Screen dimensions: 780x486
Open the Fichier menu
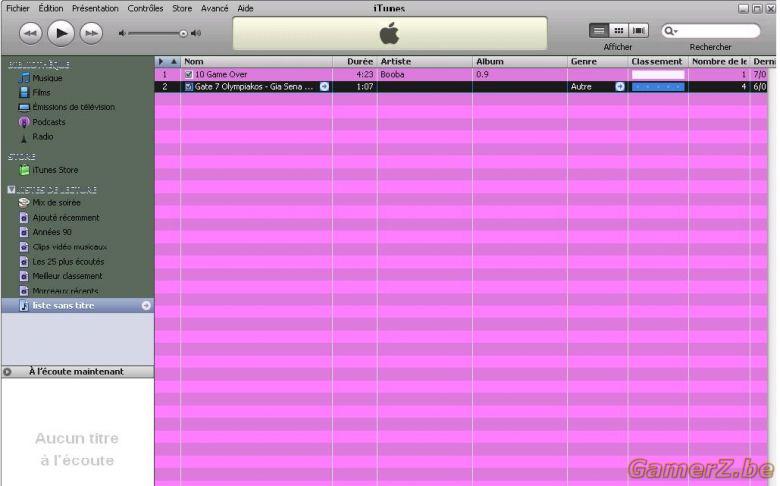coord(17,8)
